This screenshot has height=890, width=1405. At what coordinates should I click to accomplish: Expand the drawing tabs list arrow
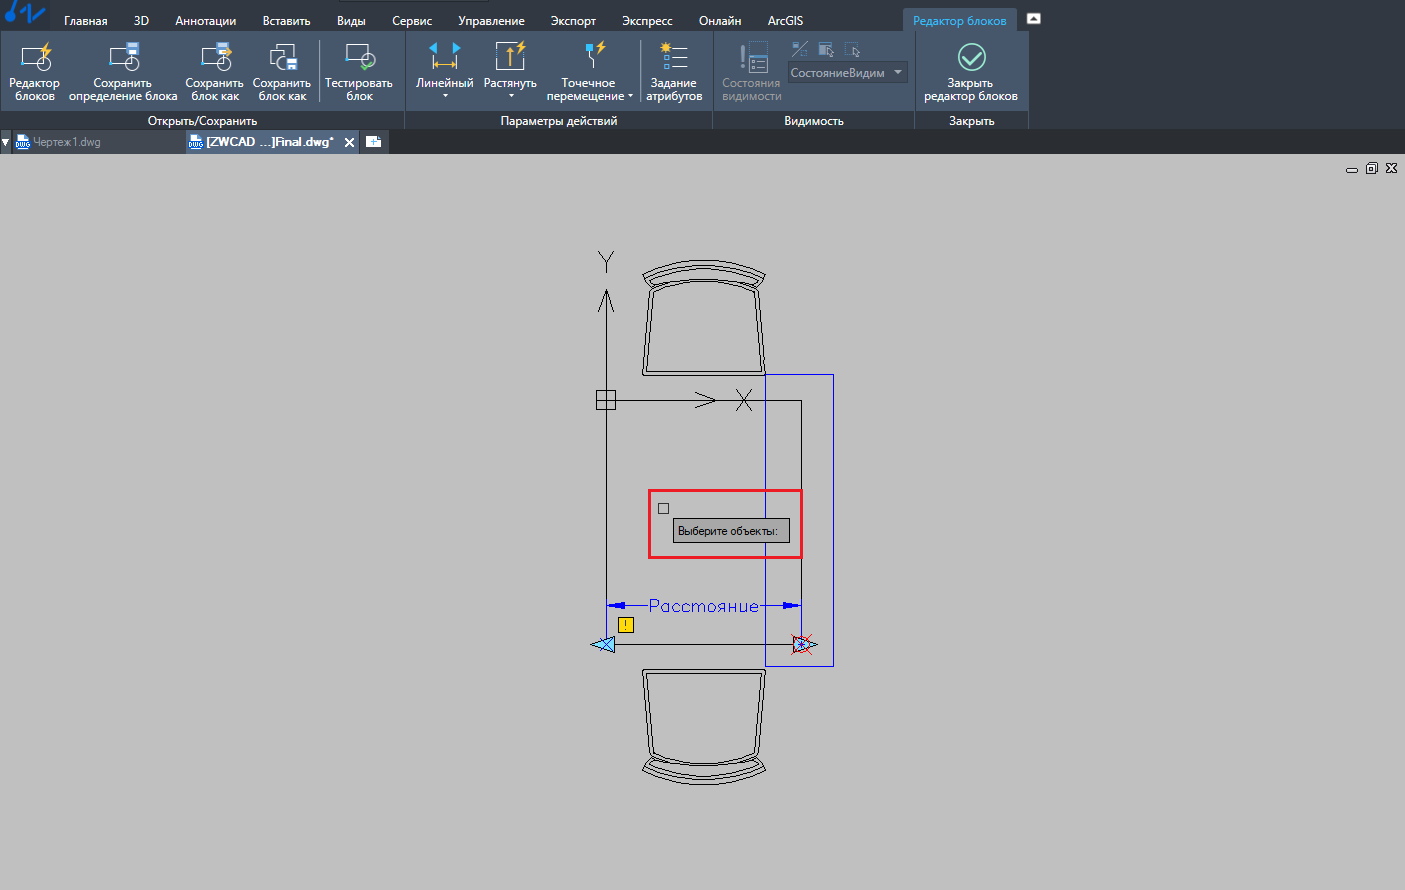point(5,142)
